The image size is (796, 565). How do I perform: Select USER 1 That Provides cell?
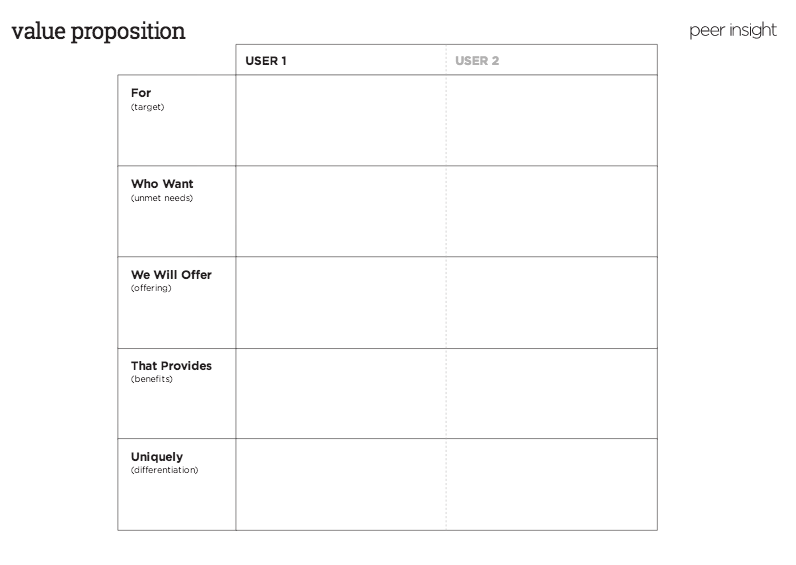click(x=341, y=393)
